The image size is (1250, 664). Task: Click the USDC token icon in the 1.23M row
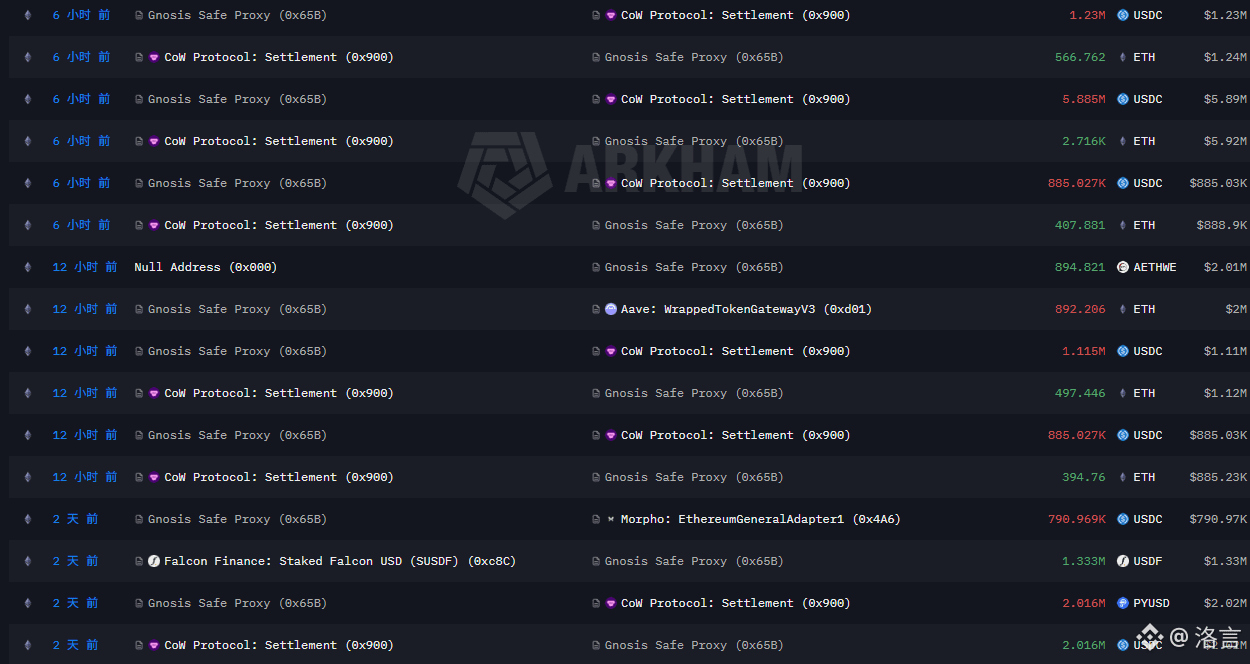[x=1122, y=15]
